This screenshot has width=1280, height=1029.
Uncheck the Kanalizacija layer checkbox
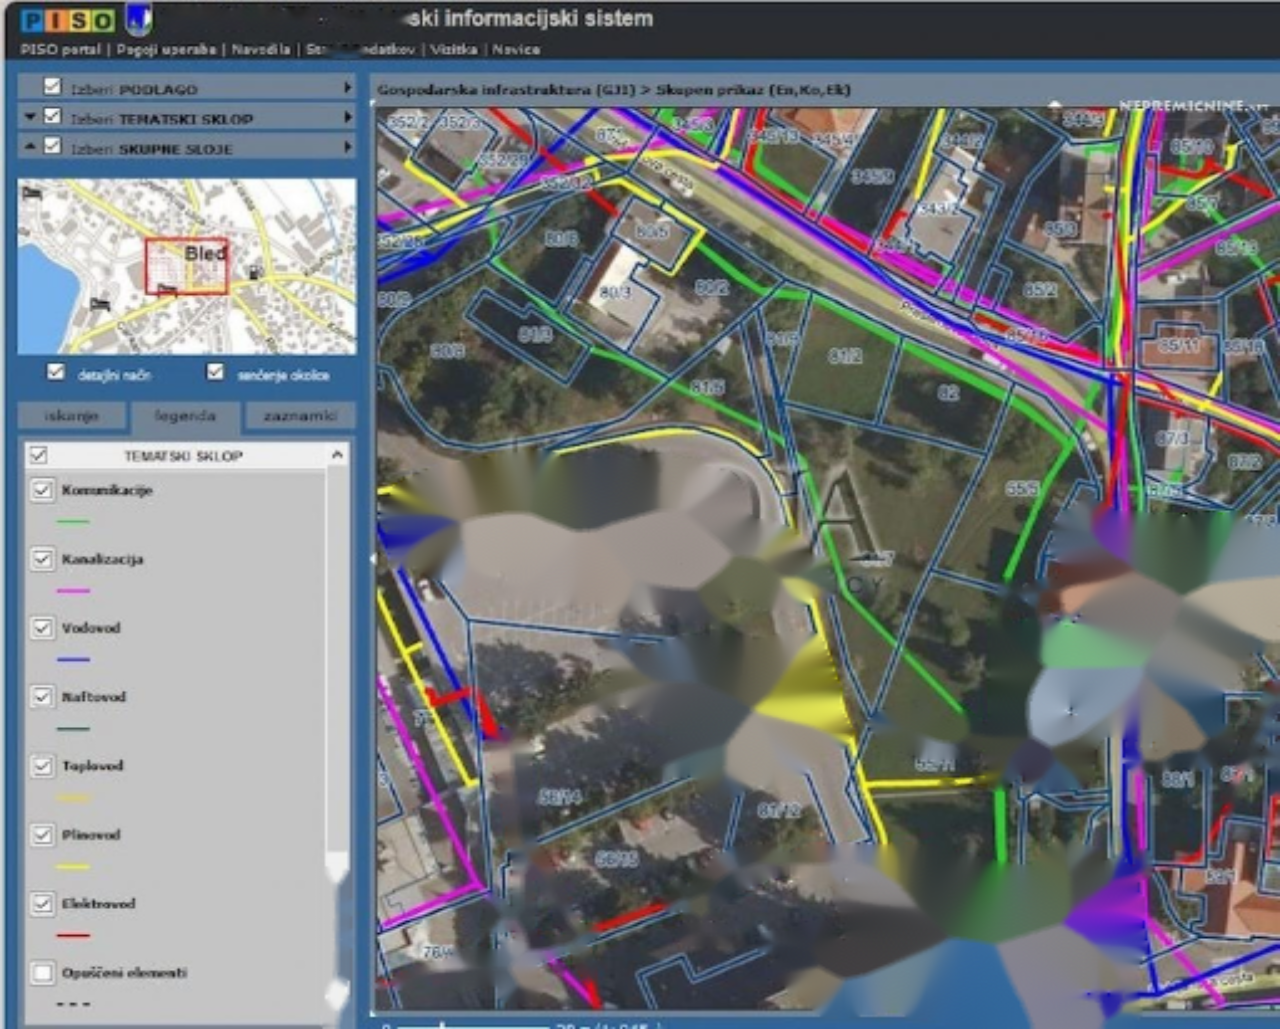click(42, 558)
